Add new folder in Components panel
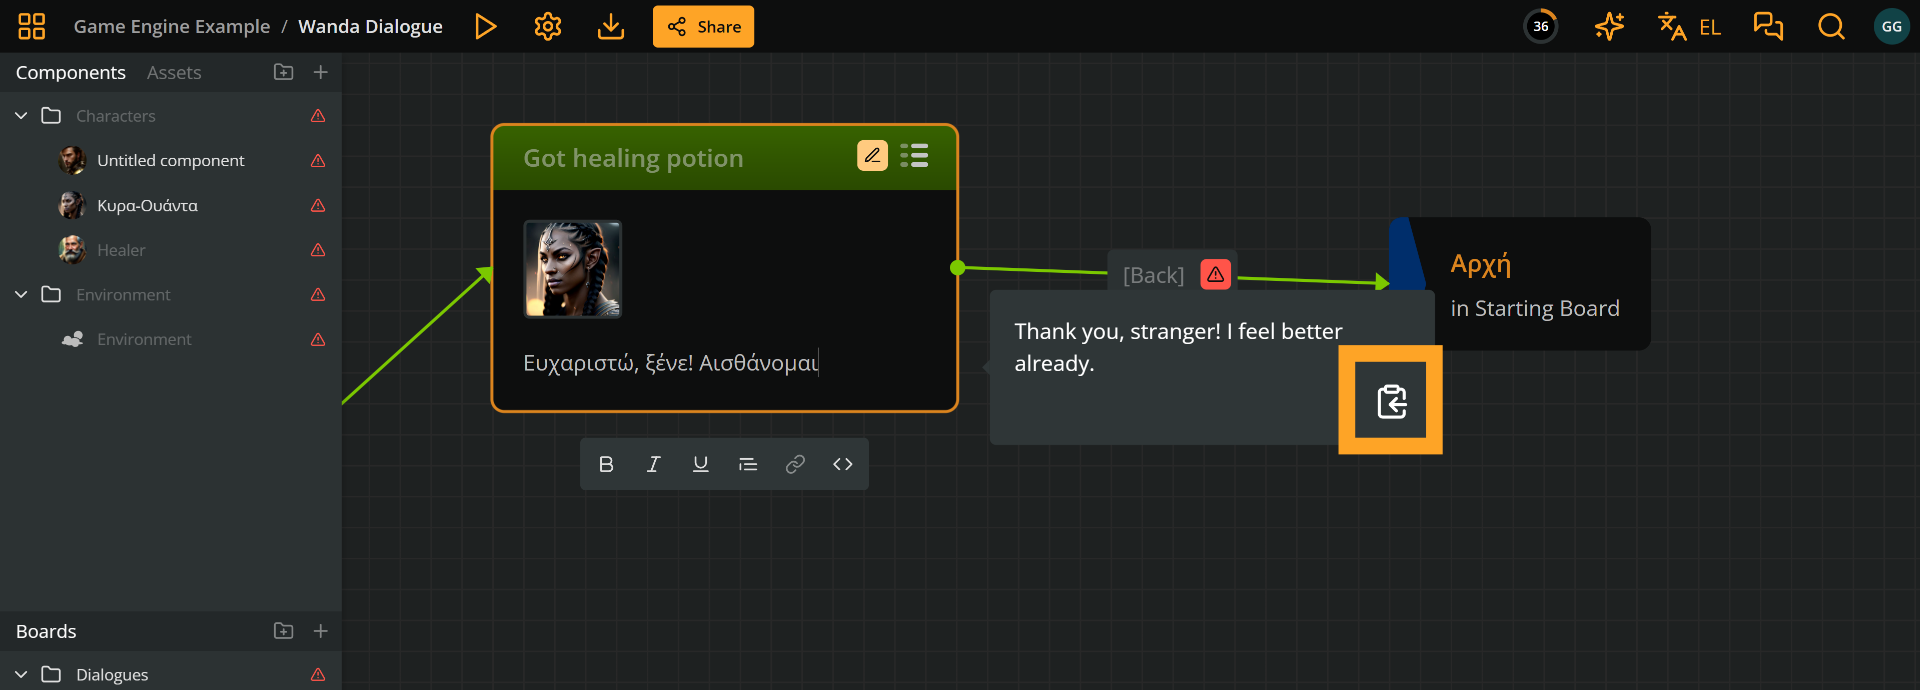 pos(284,72)
